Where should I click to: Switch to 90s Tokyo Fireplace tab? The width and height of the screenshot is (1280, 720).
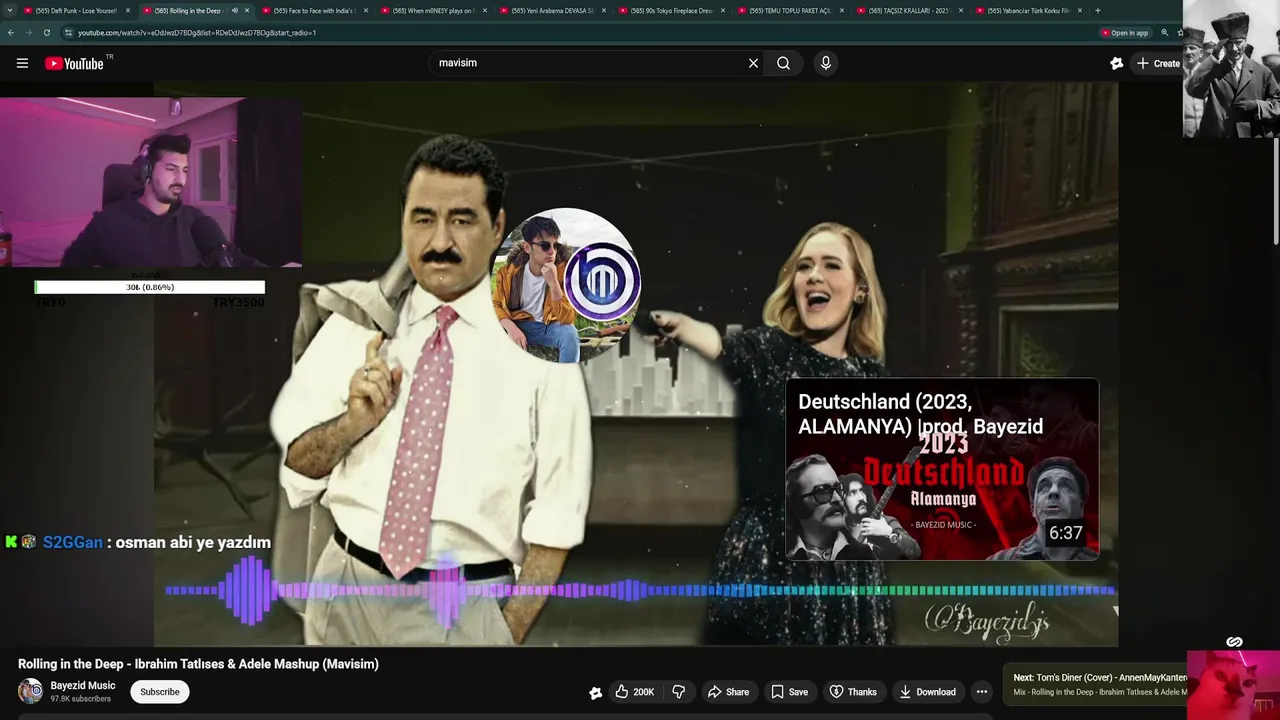[671, 10]
